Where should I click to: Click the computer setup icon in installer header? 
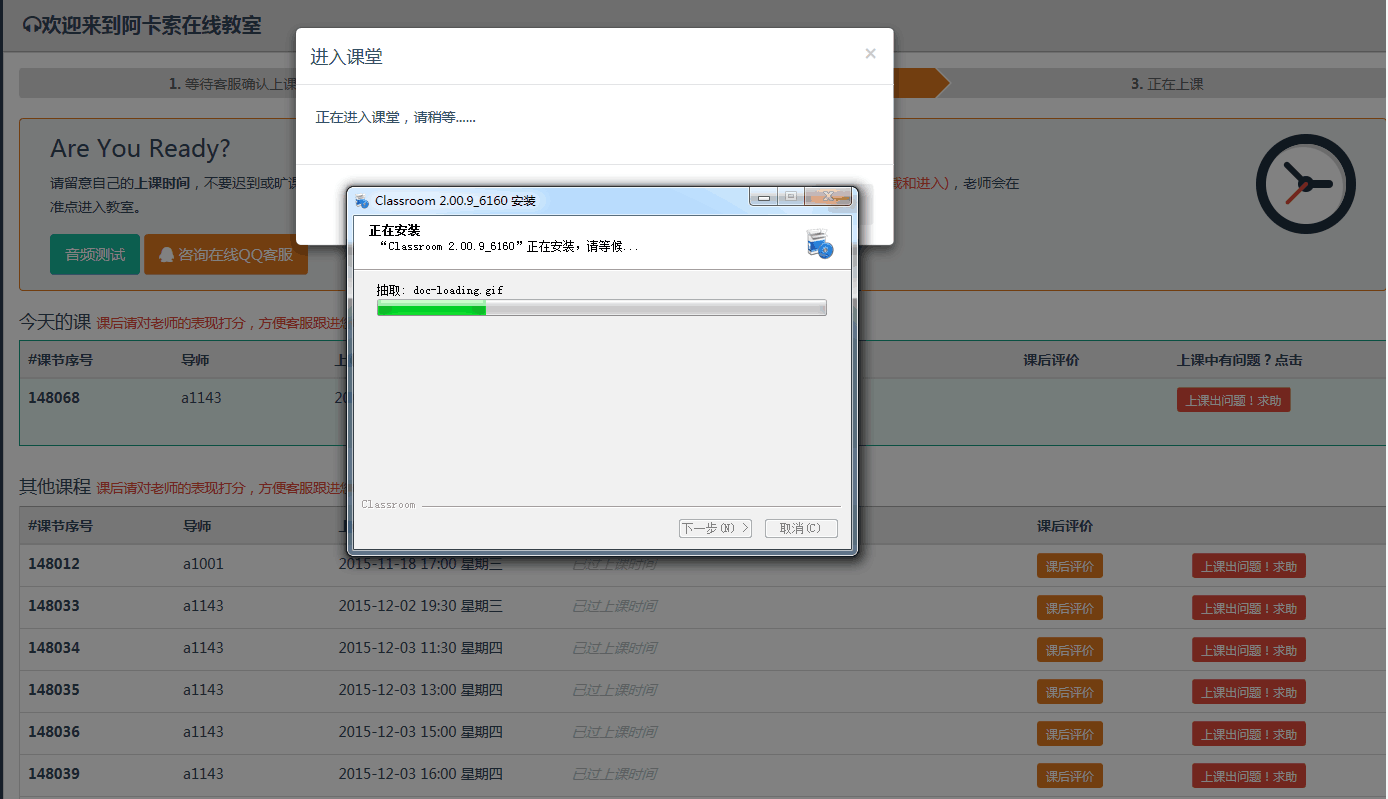point(819,243)
